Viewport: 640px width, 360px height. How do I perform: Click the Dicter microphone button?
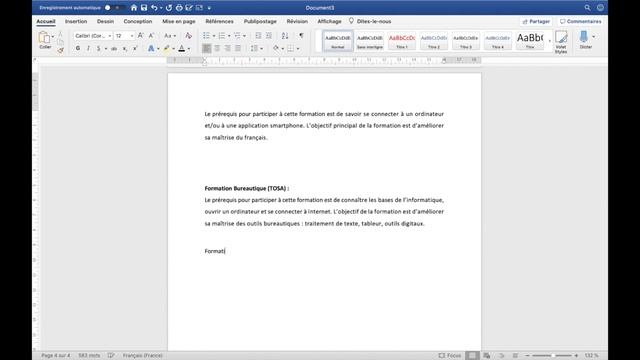(x=585, y=40)
